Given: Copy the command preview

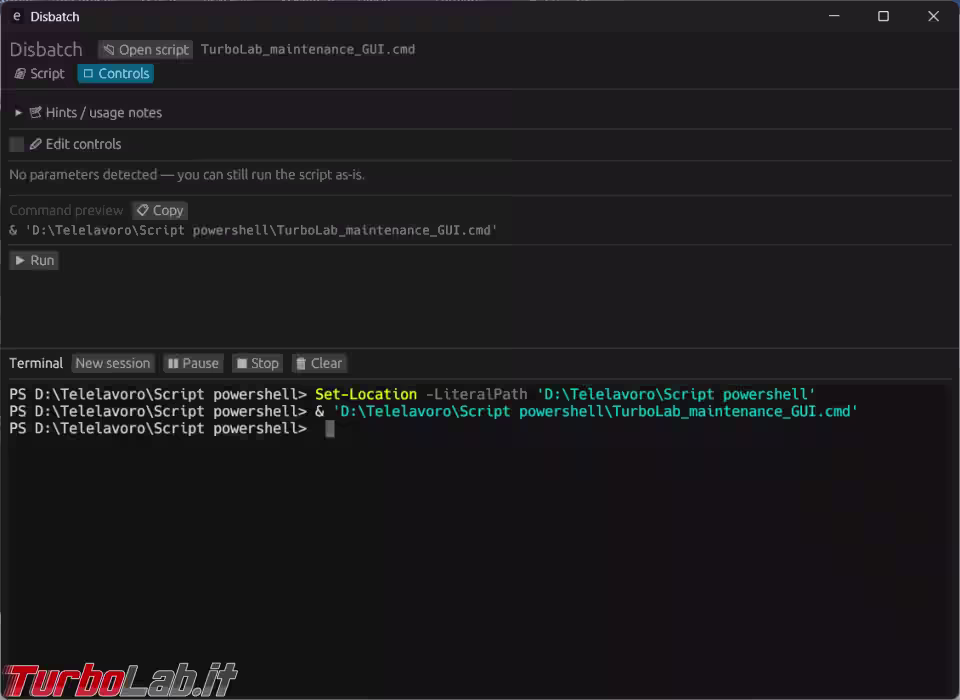Looking at the screenshot, I should coord(160,211).
